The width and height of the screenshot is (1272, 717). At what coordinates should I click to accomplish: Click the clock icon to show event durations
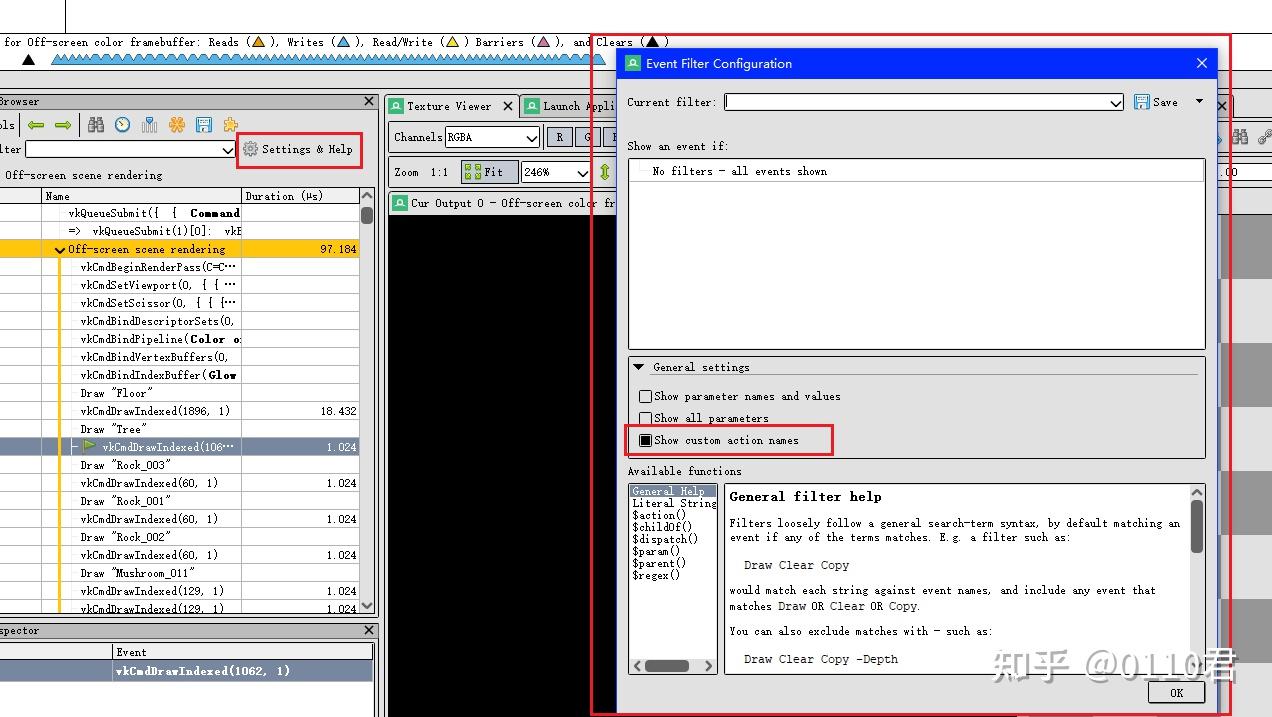[121, 124]
